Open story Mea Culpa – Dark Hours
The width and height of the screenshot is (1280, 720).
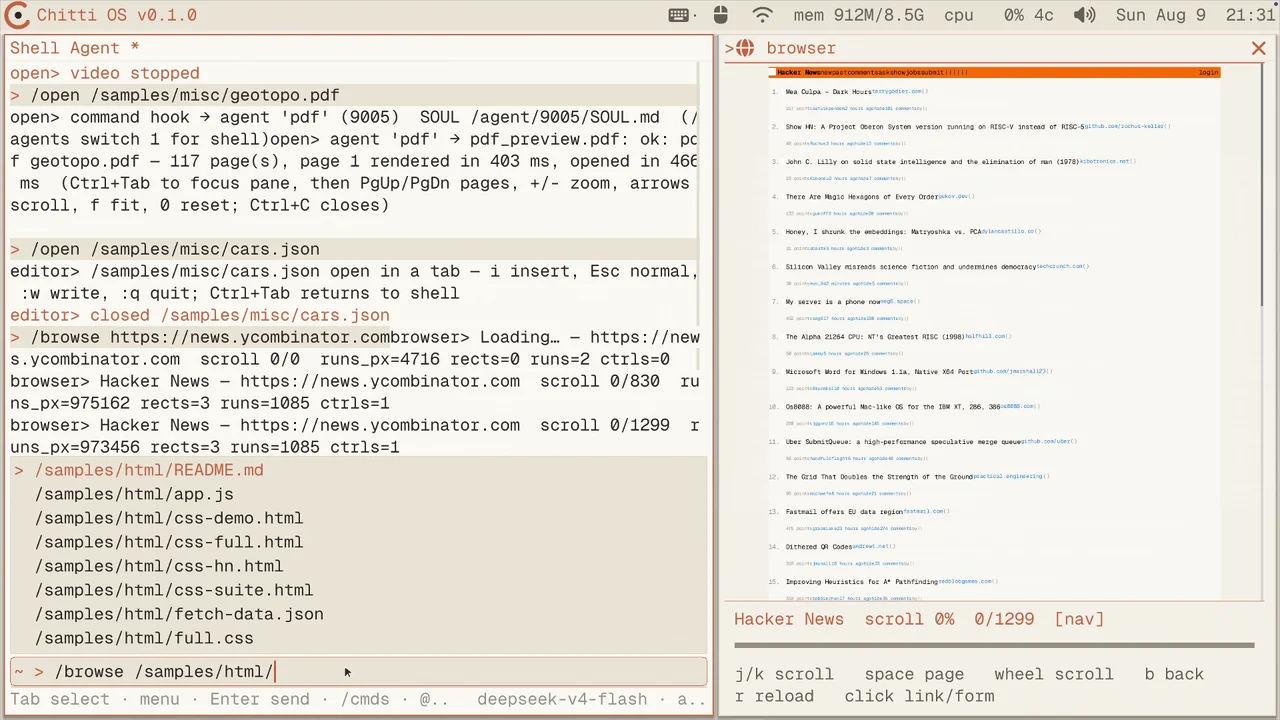coord(828,92)
